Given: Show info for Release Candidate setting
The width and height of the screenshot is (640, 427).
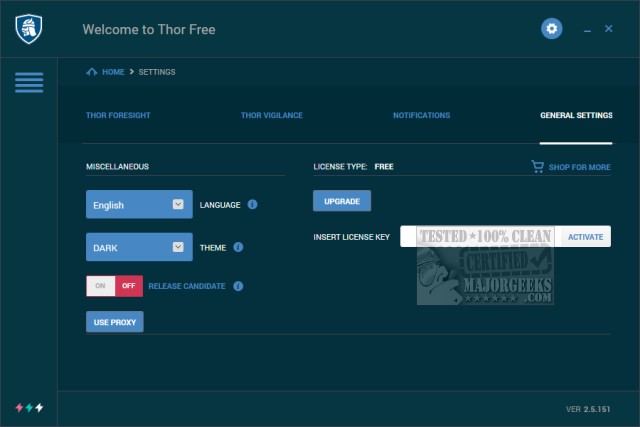Looking at the screenshot, I should [238, 286].
